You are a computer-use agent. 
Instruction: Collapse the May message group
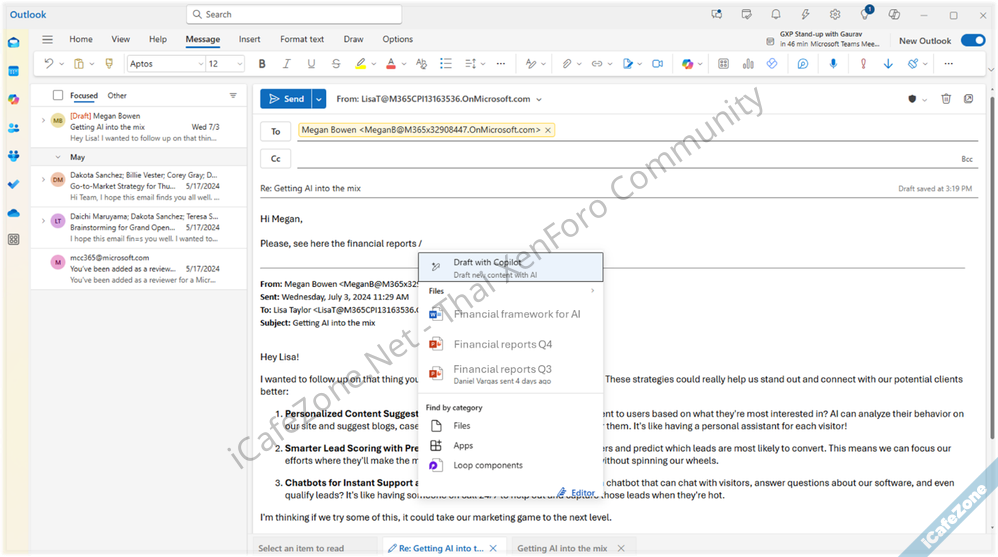coord(59,157)
